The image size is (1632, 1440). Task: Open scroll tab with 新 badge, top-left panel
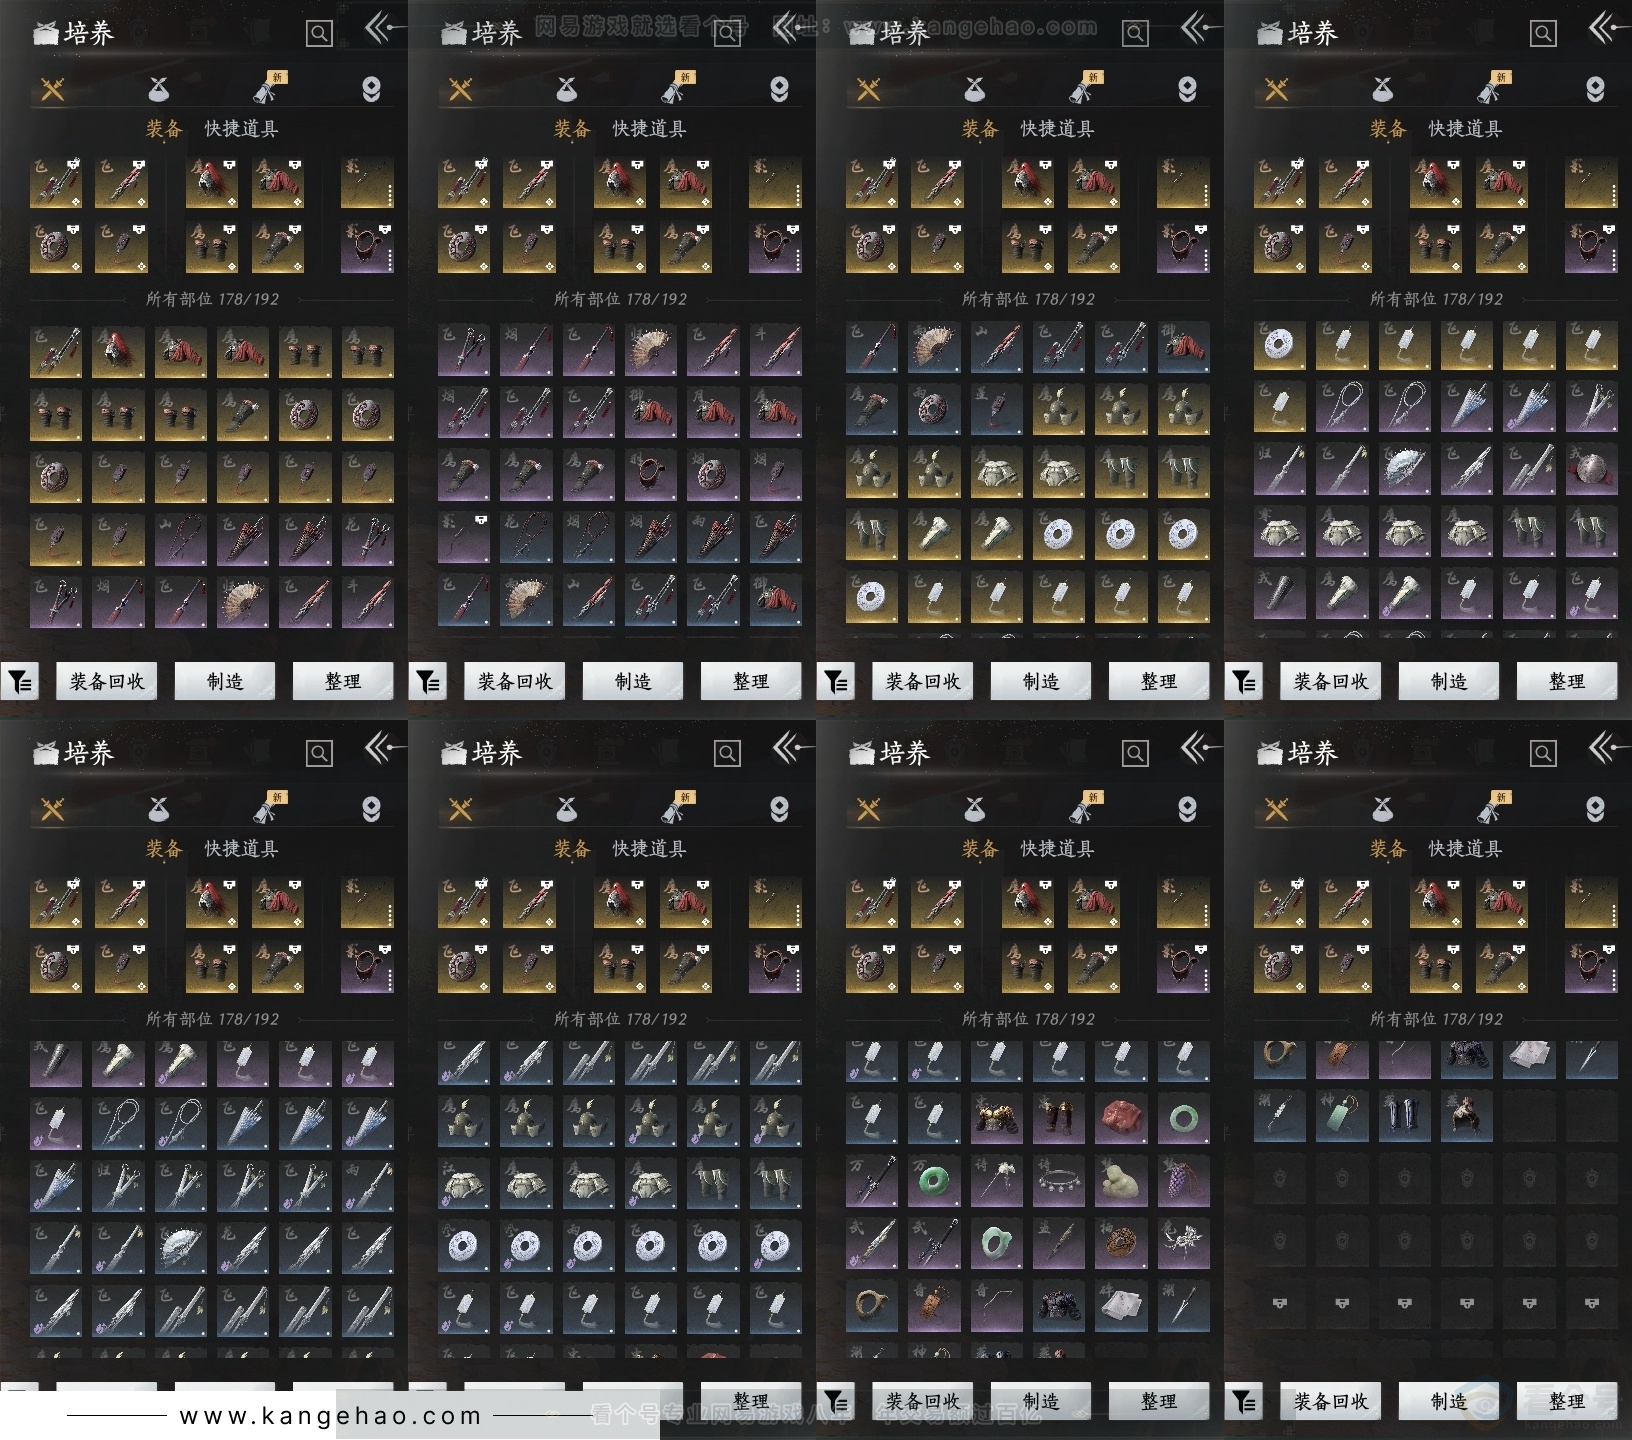pos(268,88)
